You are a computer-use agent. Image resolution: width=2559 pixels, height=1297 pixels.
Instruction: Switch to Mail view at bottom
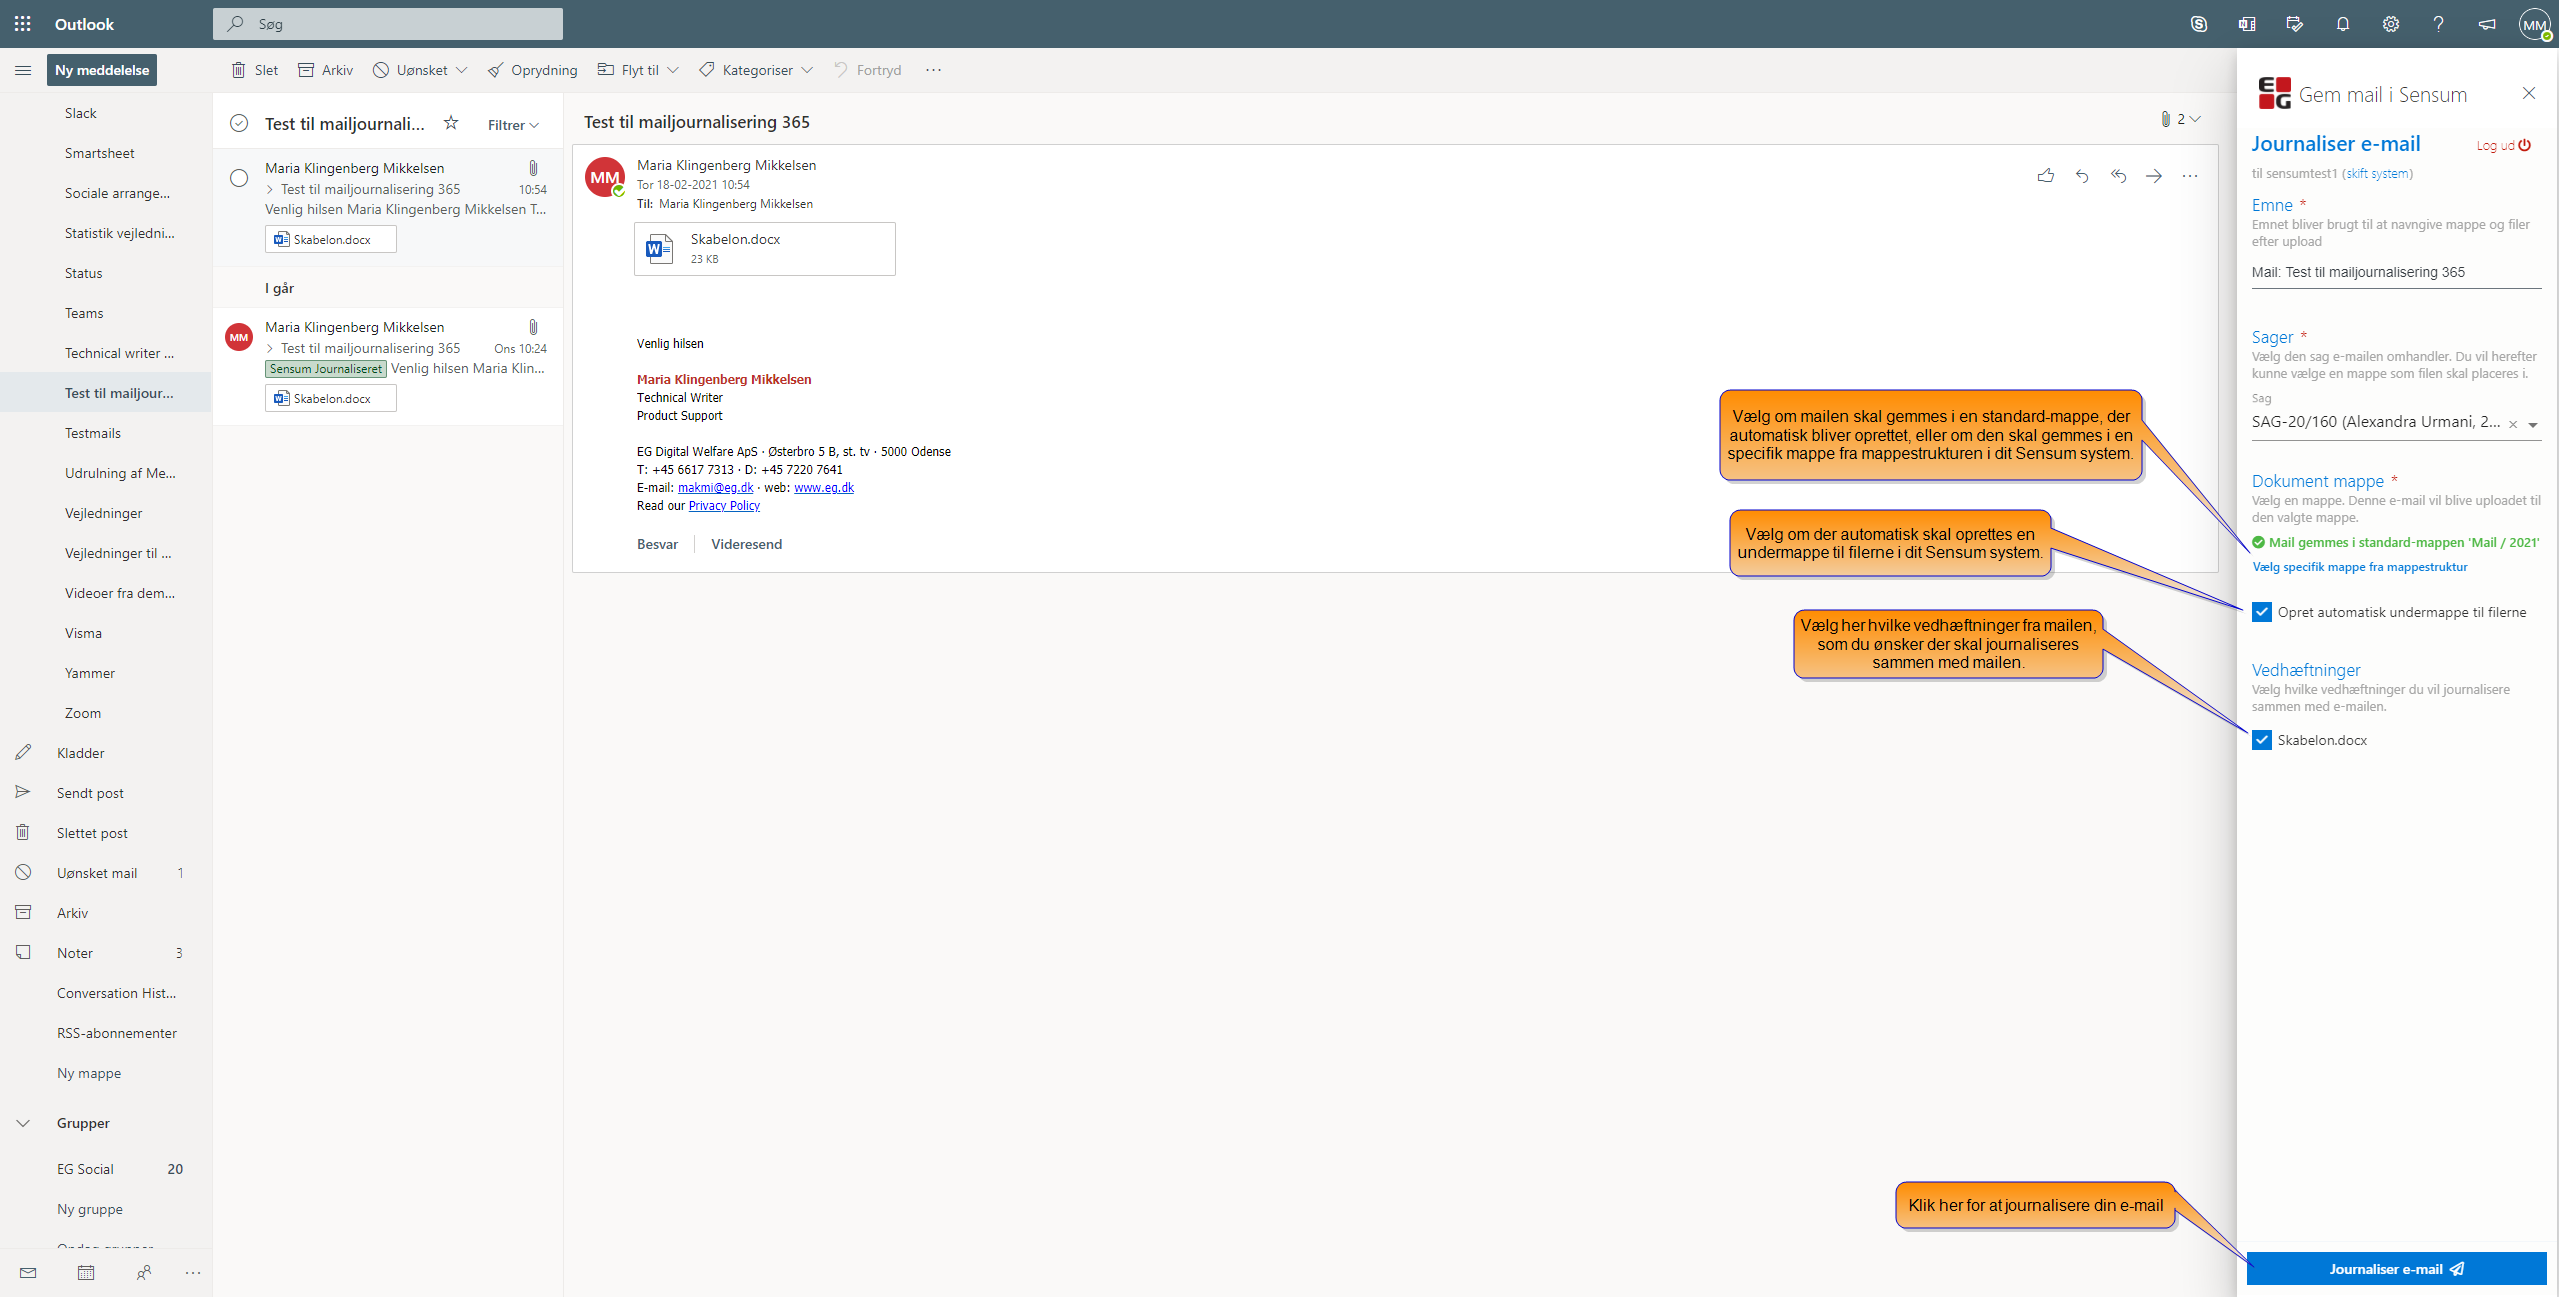pyautogui.click(x=28, y=1273)
